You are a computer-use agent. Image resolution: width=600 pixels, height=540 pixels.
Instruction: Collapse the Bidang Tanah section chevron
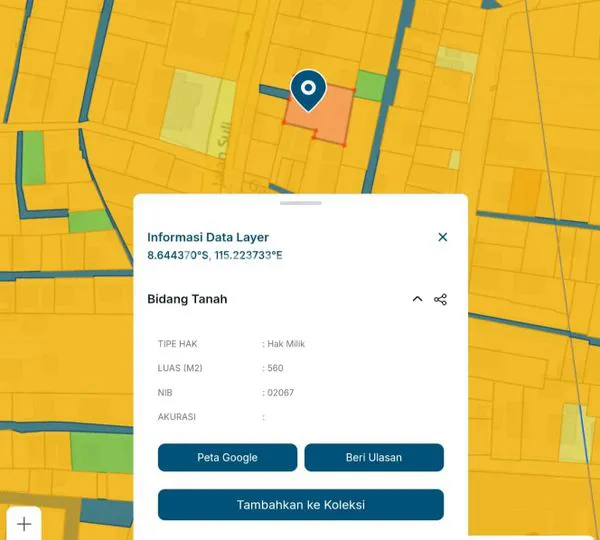tap(417, 299)
